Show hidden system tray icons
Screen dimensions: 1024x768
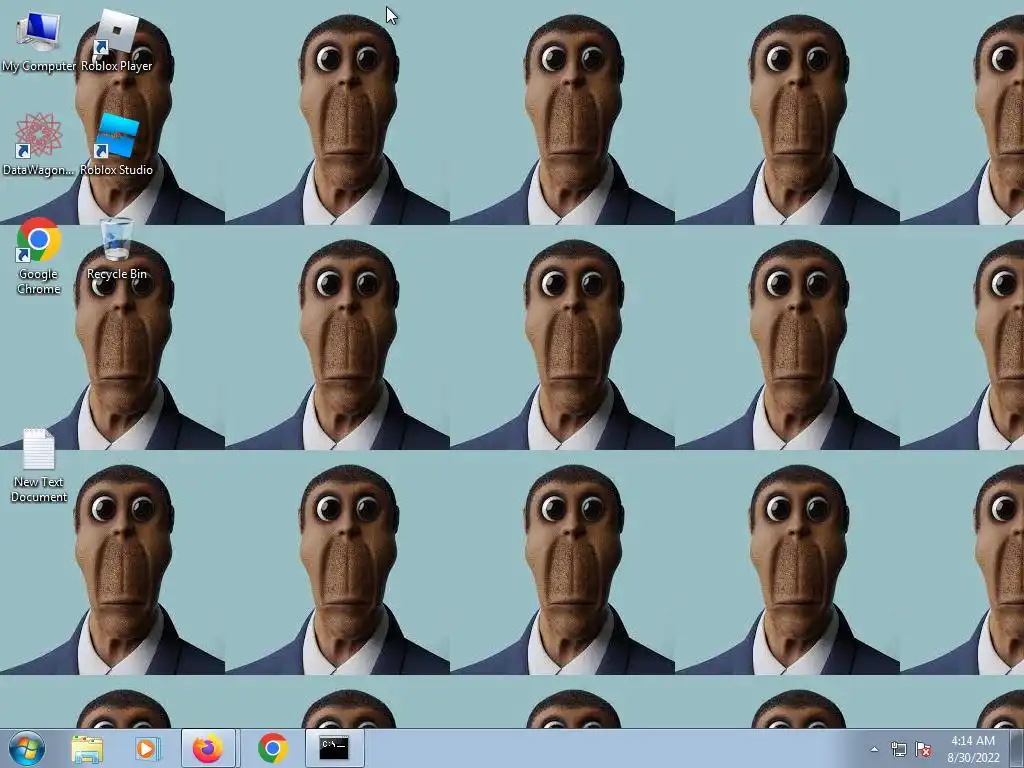coord(874,749)
